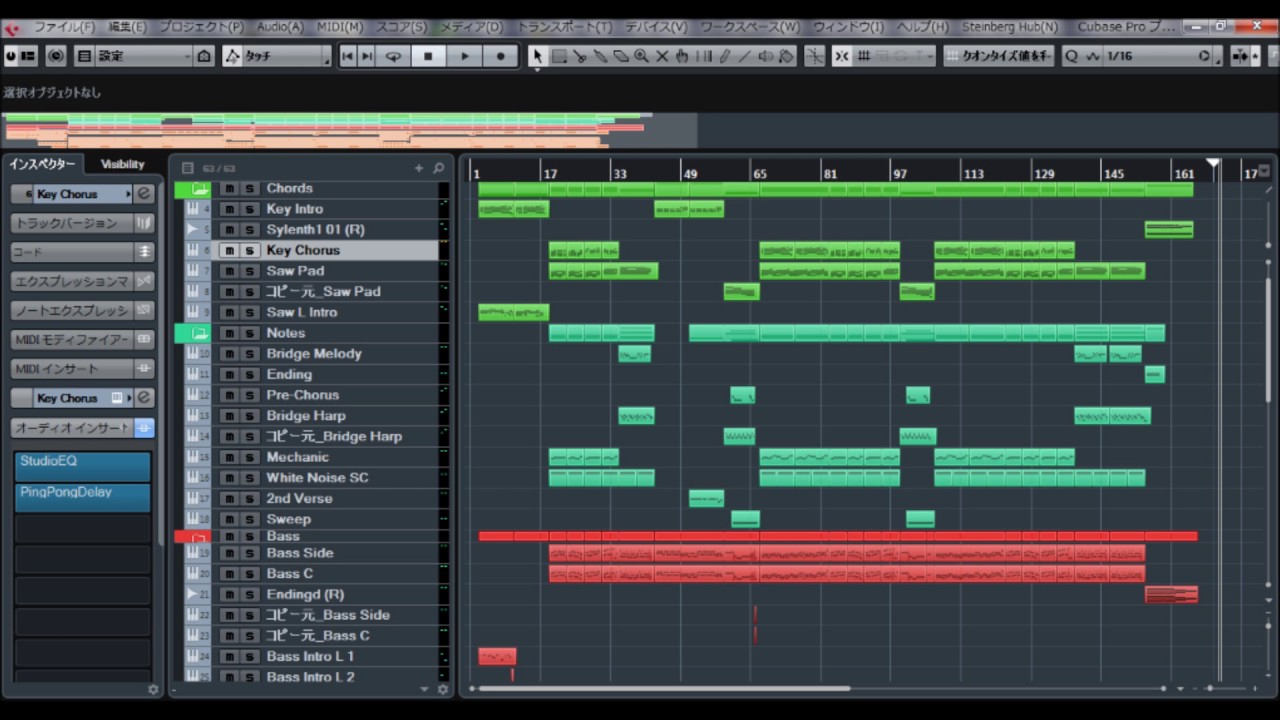The height and width of the screenshot is (720, 1280).
Task: Expand the MIDI モディファイアー section
Action: 82,340
